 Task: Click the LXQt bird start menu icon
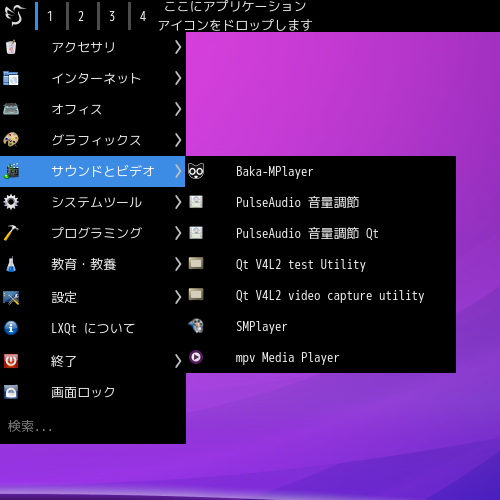[x=15, y=15]
